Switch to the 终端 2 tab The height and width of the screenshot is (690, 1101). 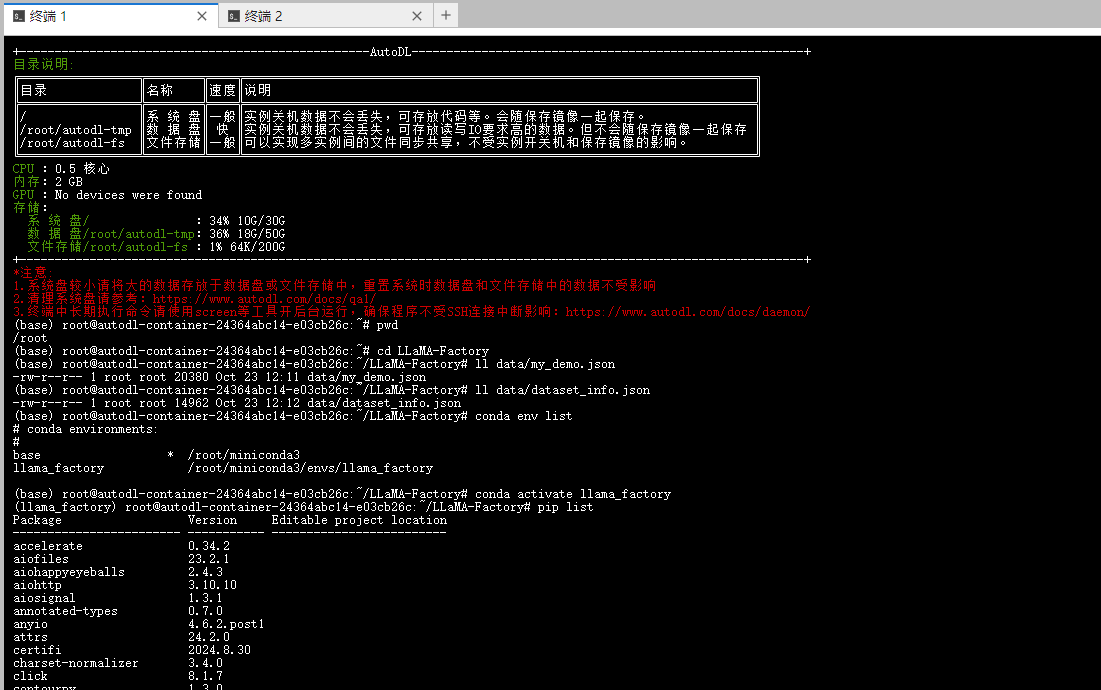click(264, 16)
